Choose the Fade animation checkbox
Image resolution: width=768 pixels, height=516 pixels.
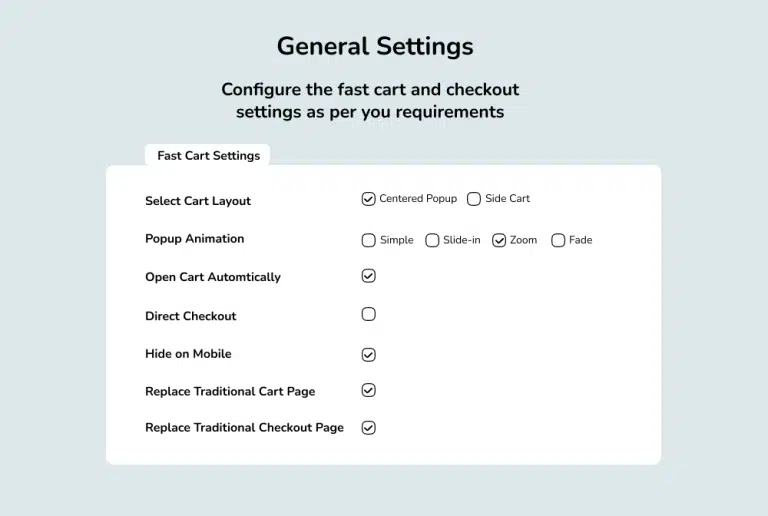(x=558, y=240)
